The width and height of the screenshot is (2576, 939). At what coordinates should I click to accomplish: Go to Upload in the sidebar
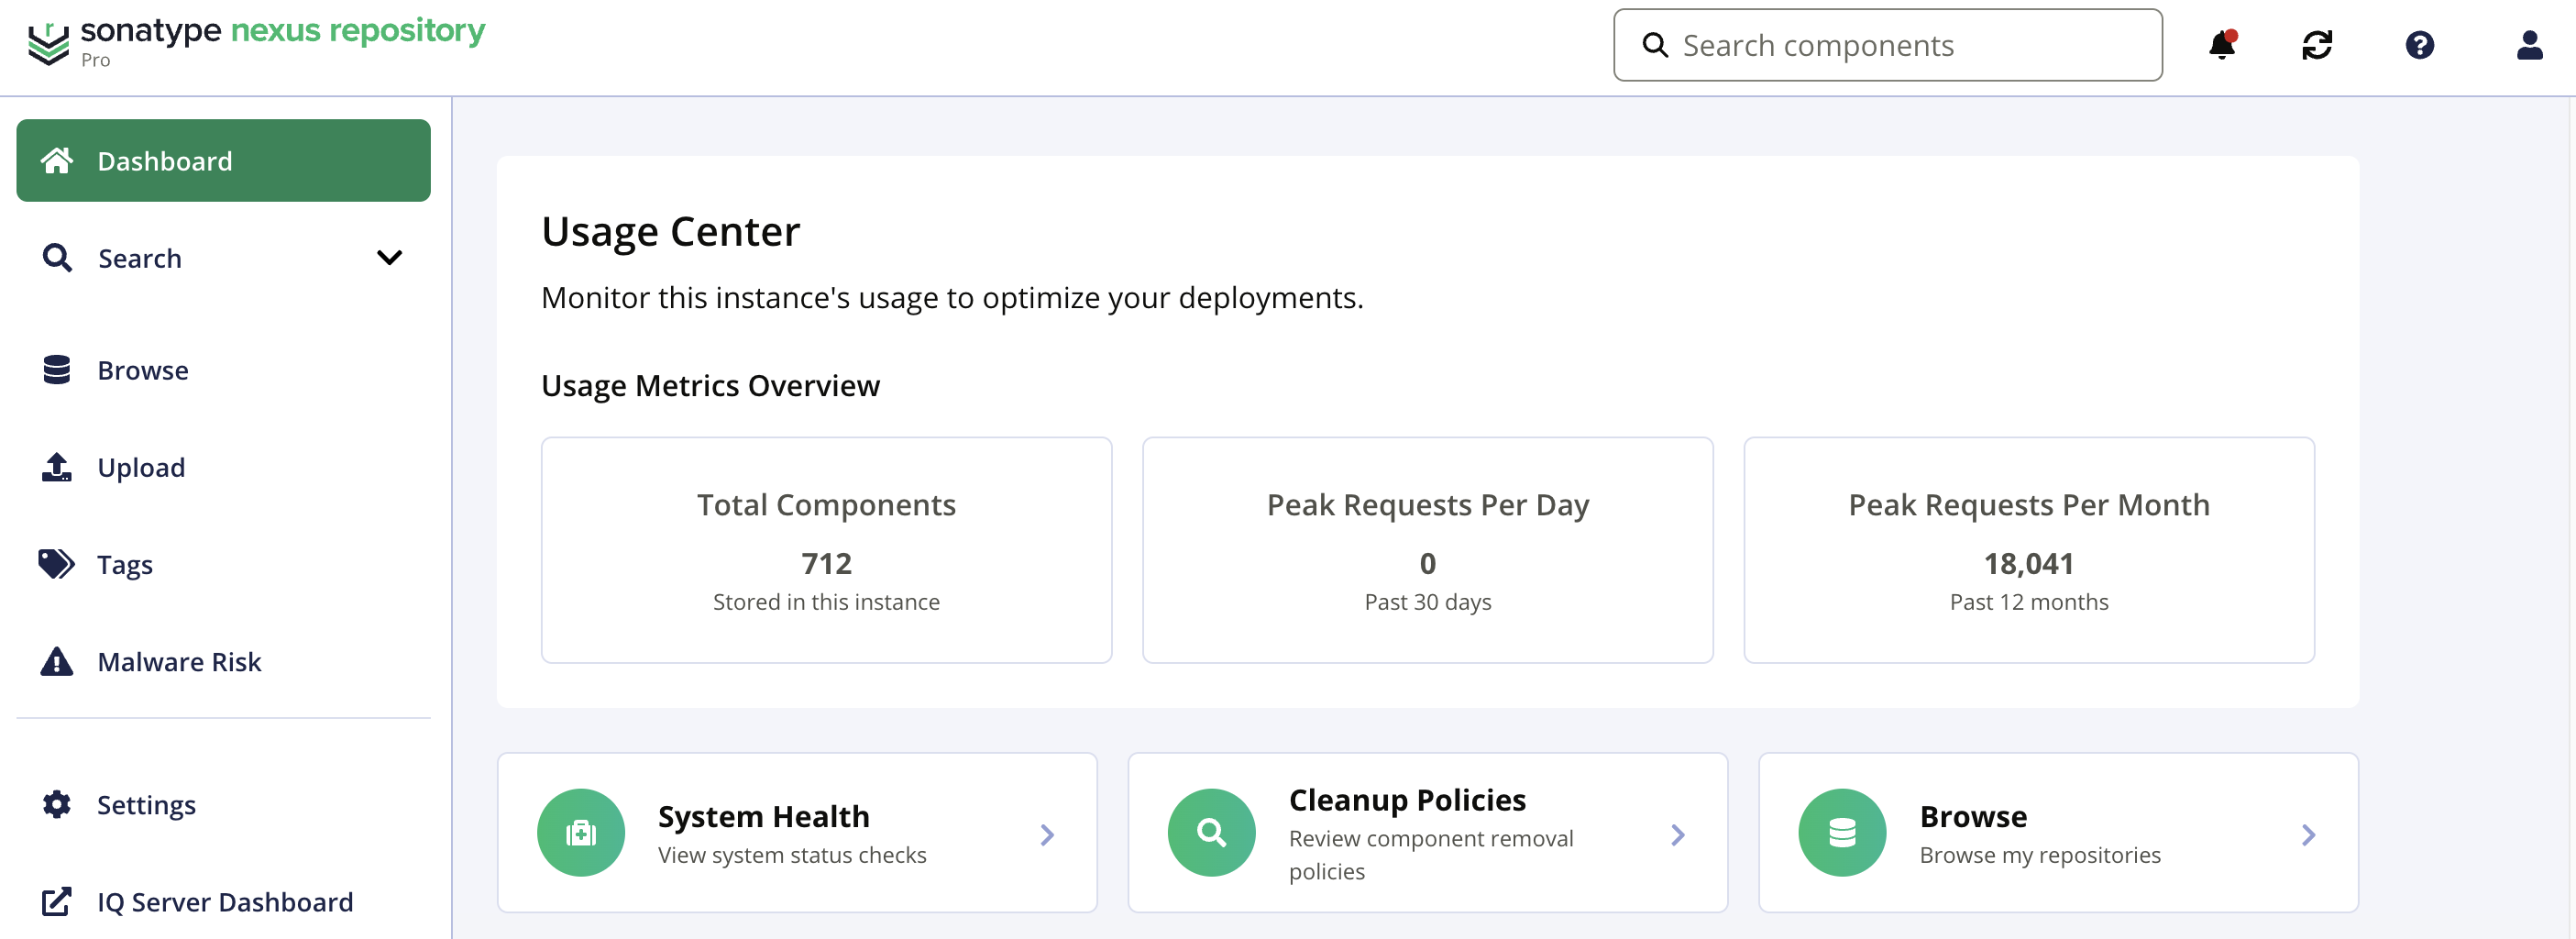[141, 467]
